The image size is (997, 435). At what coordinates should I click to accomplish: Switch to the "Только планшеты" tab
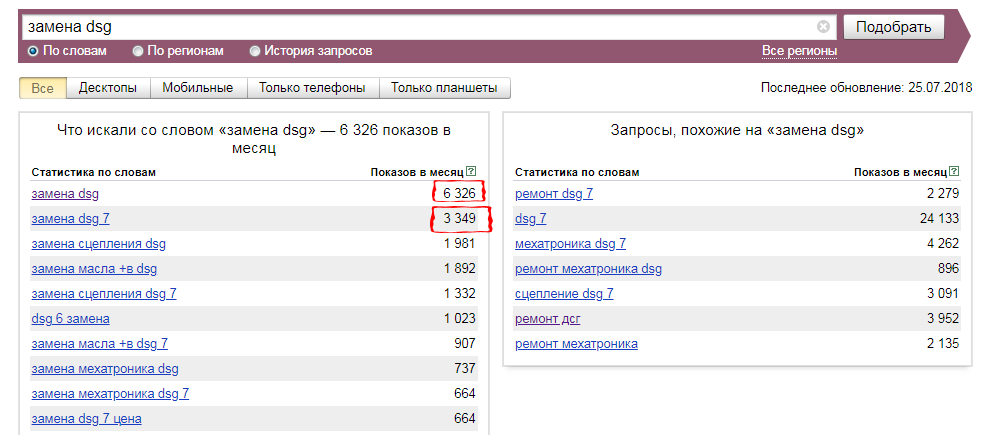point(444,88)
